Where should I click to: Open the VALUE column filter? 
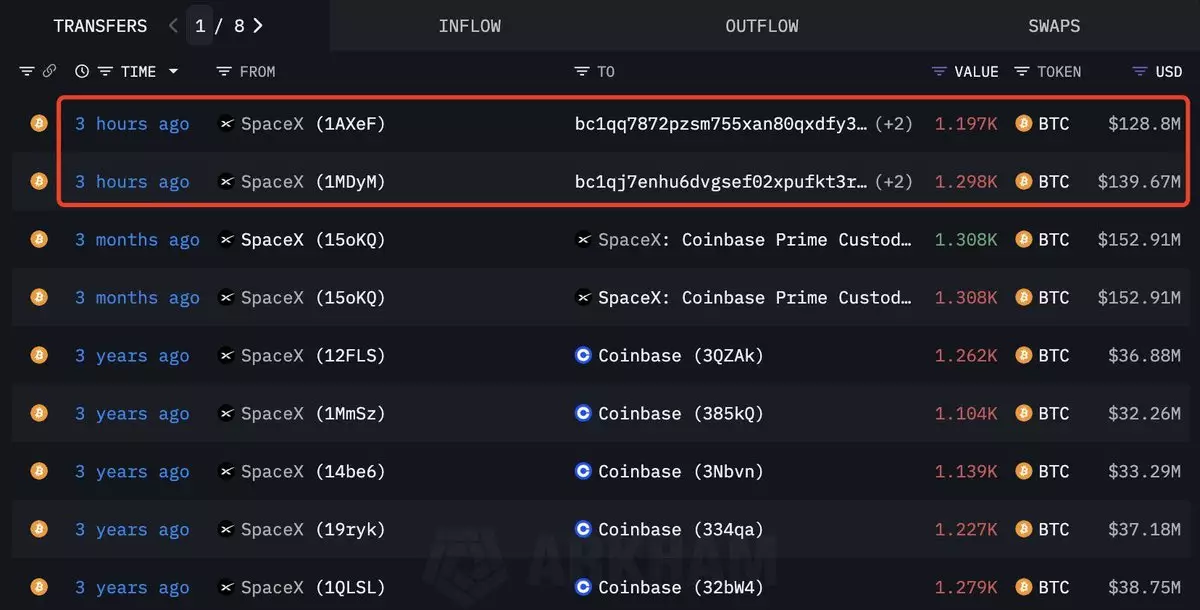tap(939, 72)
